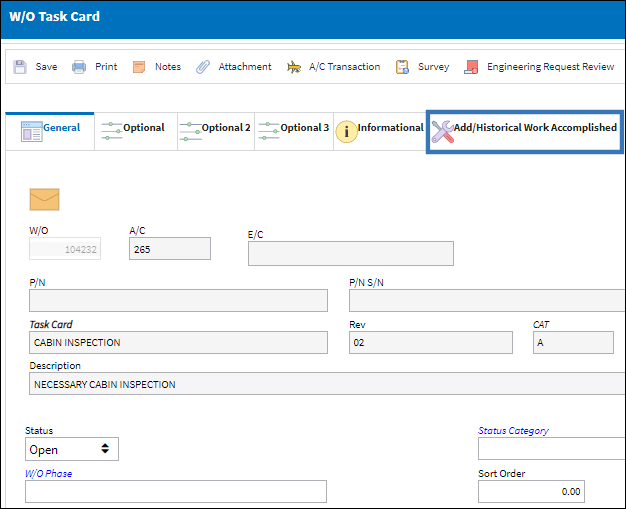Click the W/O Phase input field
Image resolution: width=626 pixels, height=509 pixels.
click(x=176, y=491)
